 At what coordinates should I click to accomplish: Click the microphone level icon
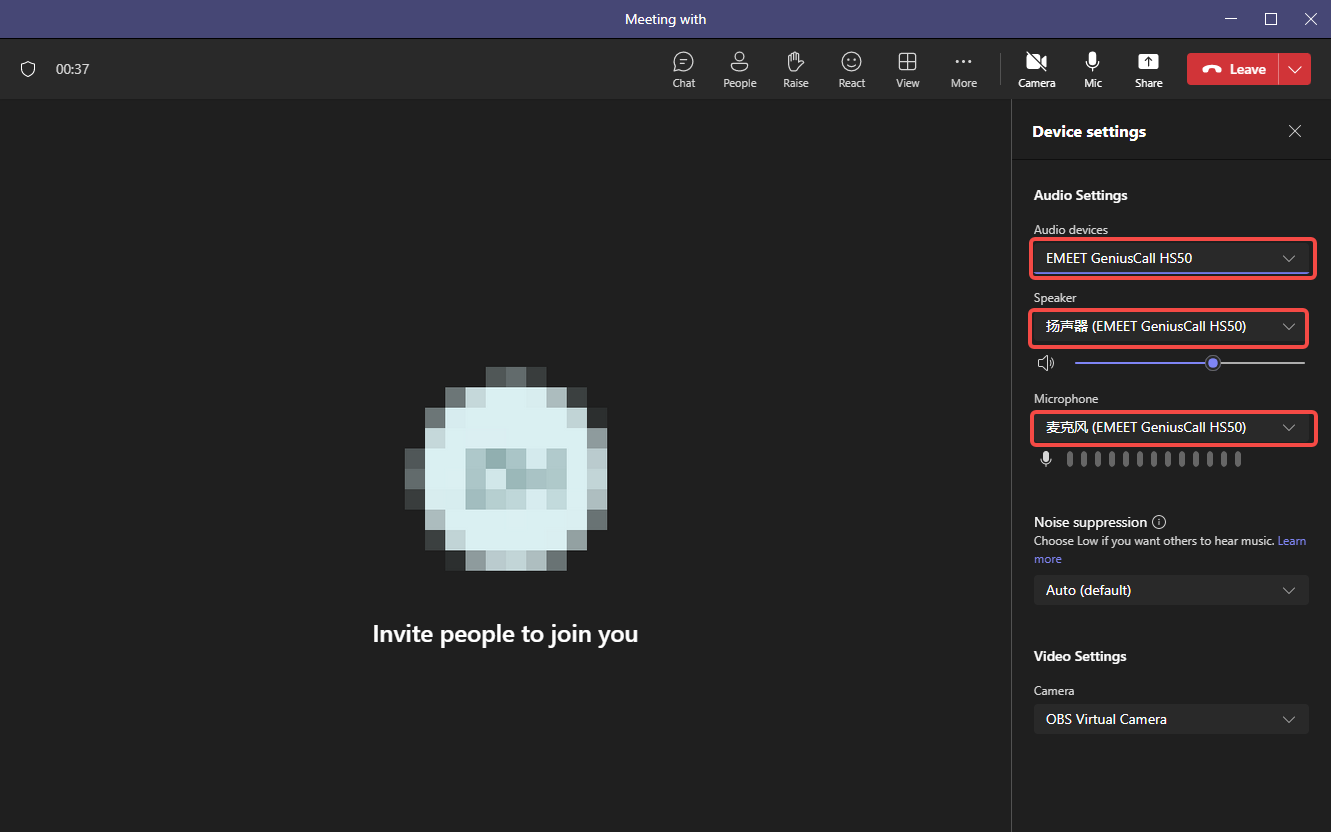click(1046, 459)
